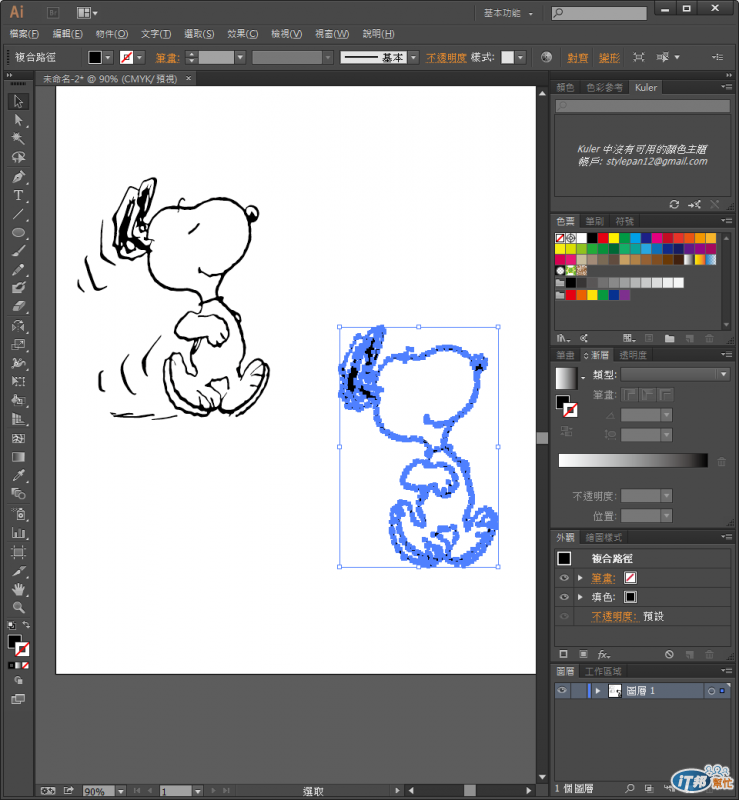
Task: Expand the 填色 row in appearance panel
Action: (x=580, y=597)
